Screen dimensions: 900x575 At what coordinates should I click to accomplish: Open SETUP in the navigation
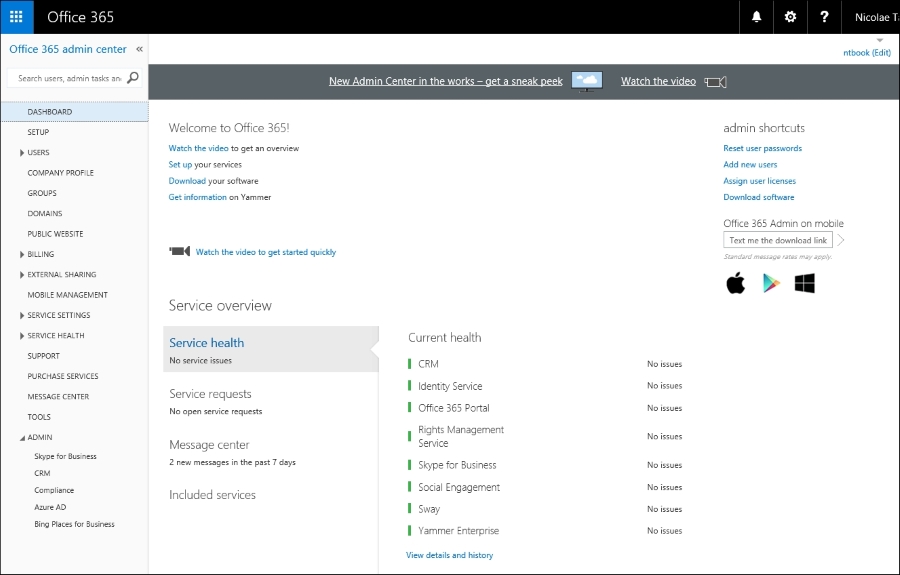pos(38,132)
